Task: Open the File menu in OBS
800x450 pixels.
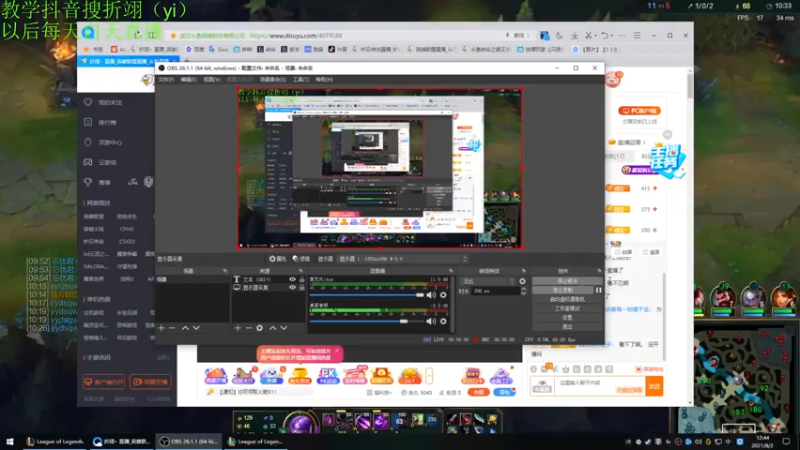Action: [166, 80]
